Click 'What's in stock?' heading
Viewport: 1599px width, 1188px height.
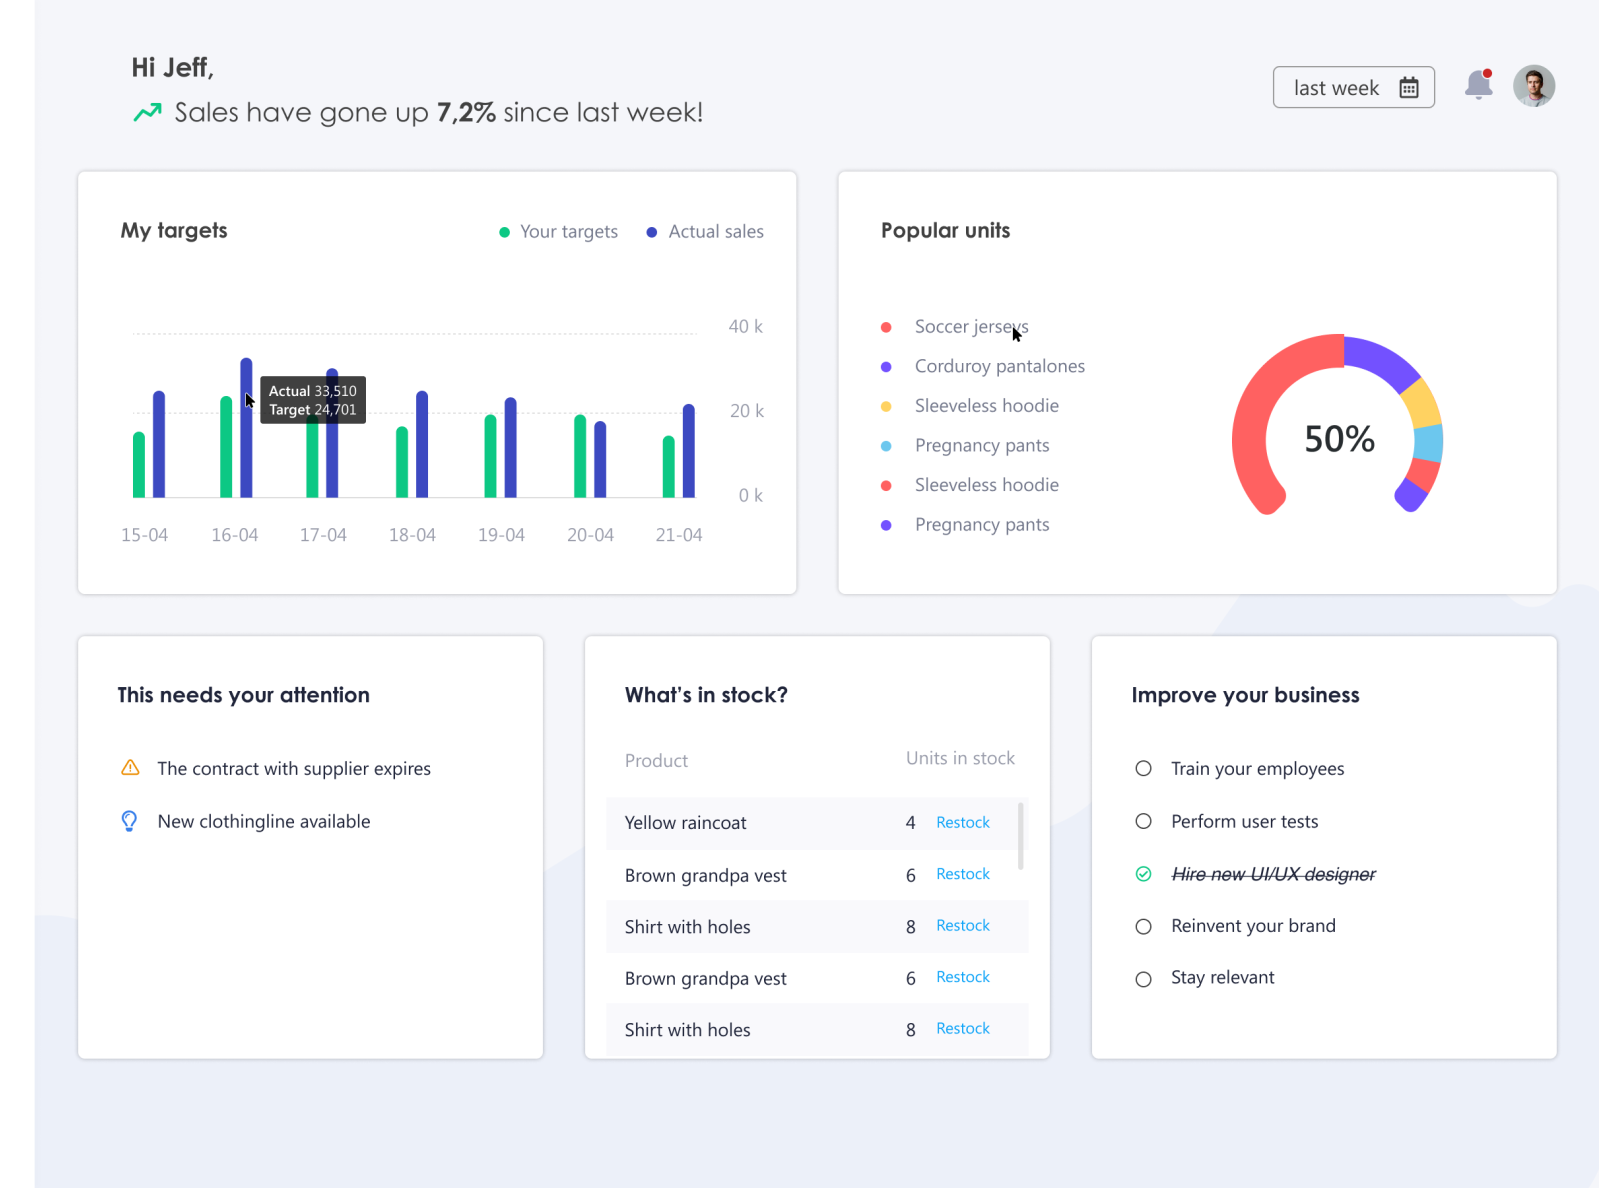tap(706, 695)
